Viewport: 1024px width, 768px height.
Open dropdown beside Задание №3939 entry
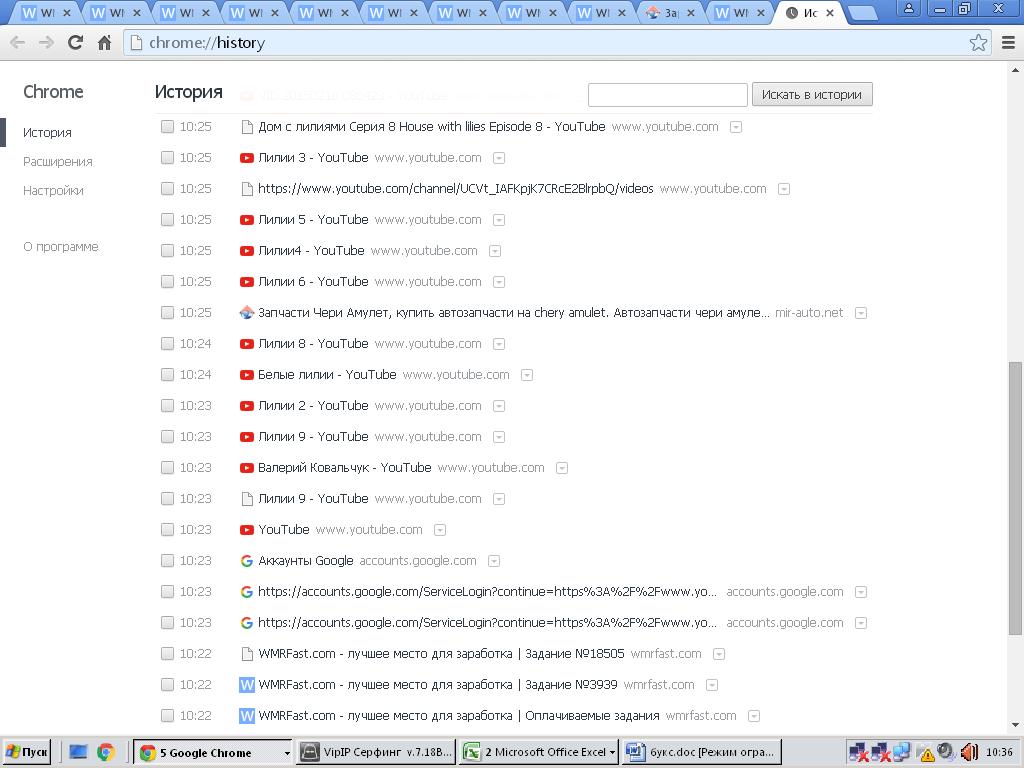712,685
